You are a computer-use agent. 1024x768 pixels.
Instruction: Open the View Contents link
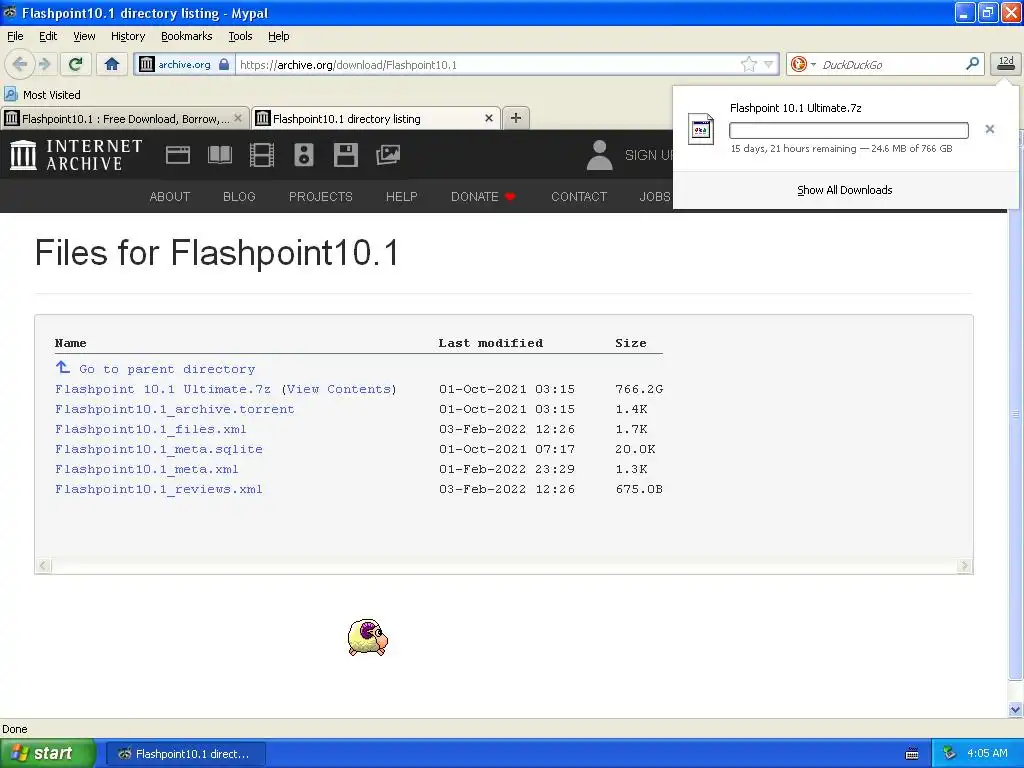tap(339, 389)
